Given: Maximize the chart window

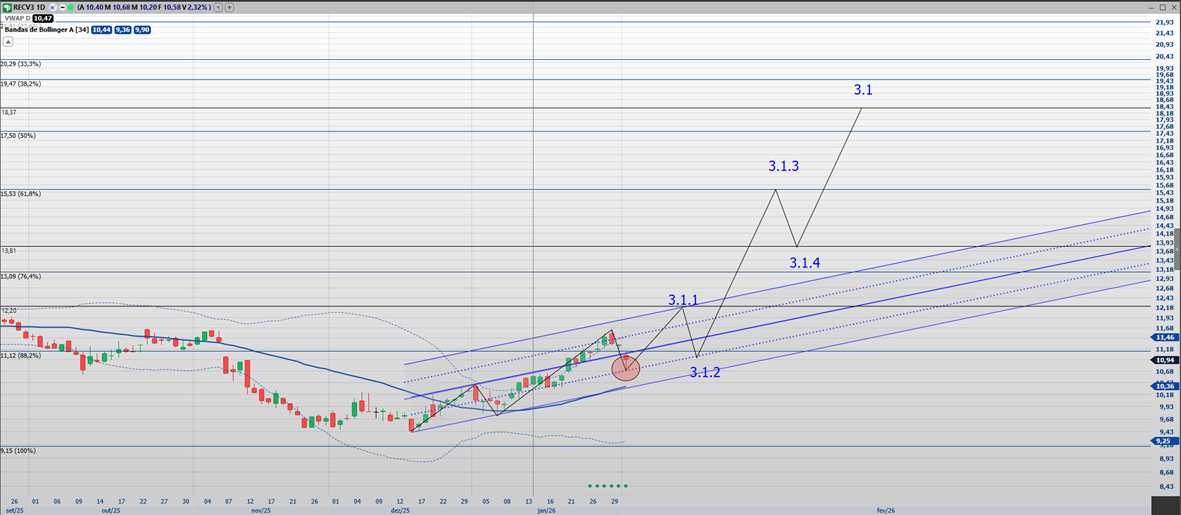Looking at the screenshot, I should tap(1162, 7).
